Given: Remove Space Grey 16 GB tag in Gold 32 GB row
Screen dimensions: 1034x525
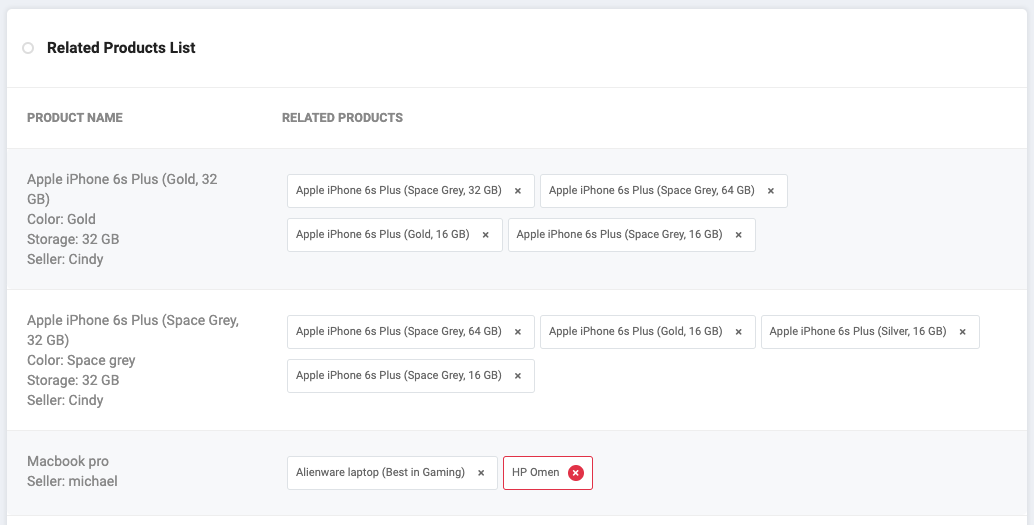Looking at the screenshot, I should click(739, 235).
